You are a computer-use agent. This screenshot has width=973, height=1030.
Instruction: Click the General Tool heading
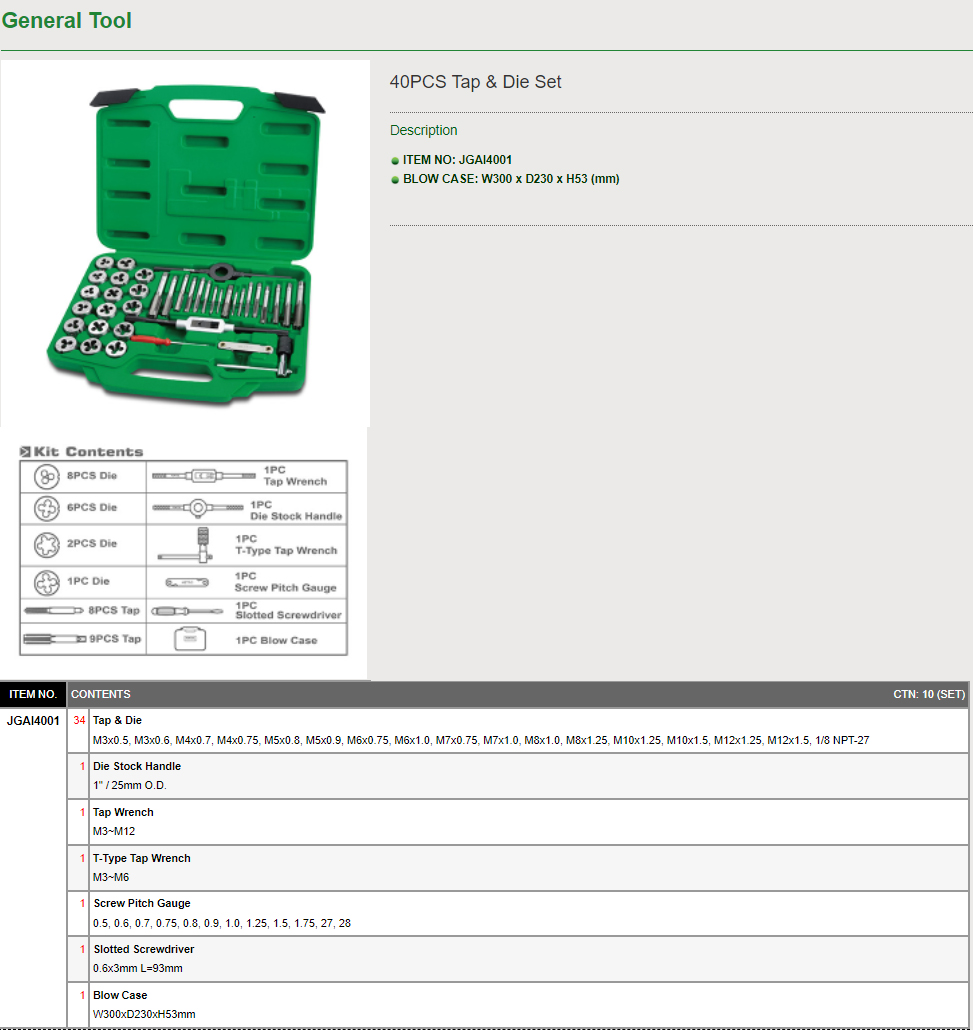point(67,21)
